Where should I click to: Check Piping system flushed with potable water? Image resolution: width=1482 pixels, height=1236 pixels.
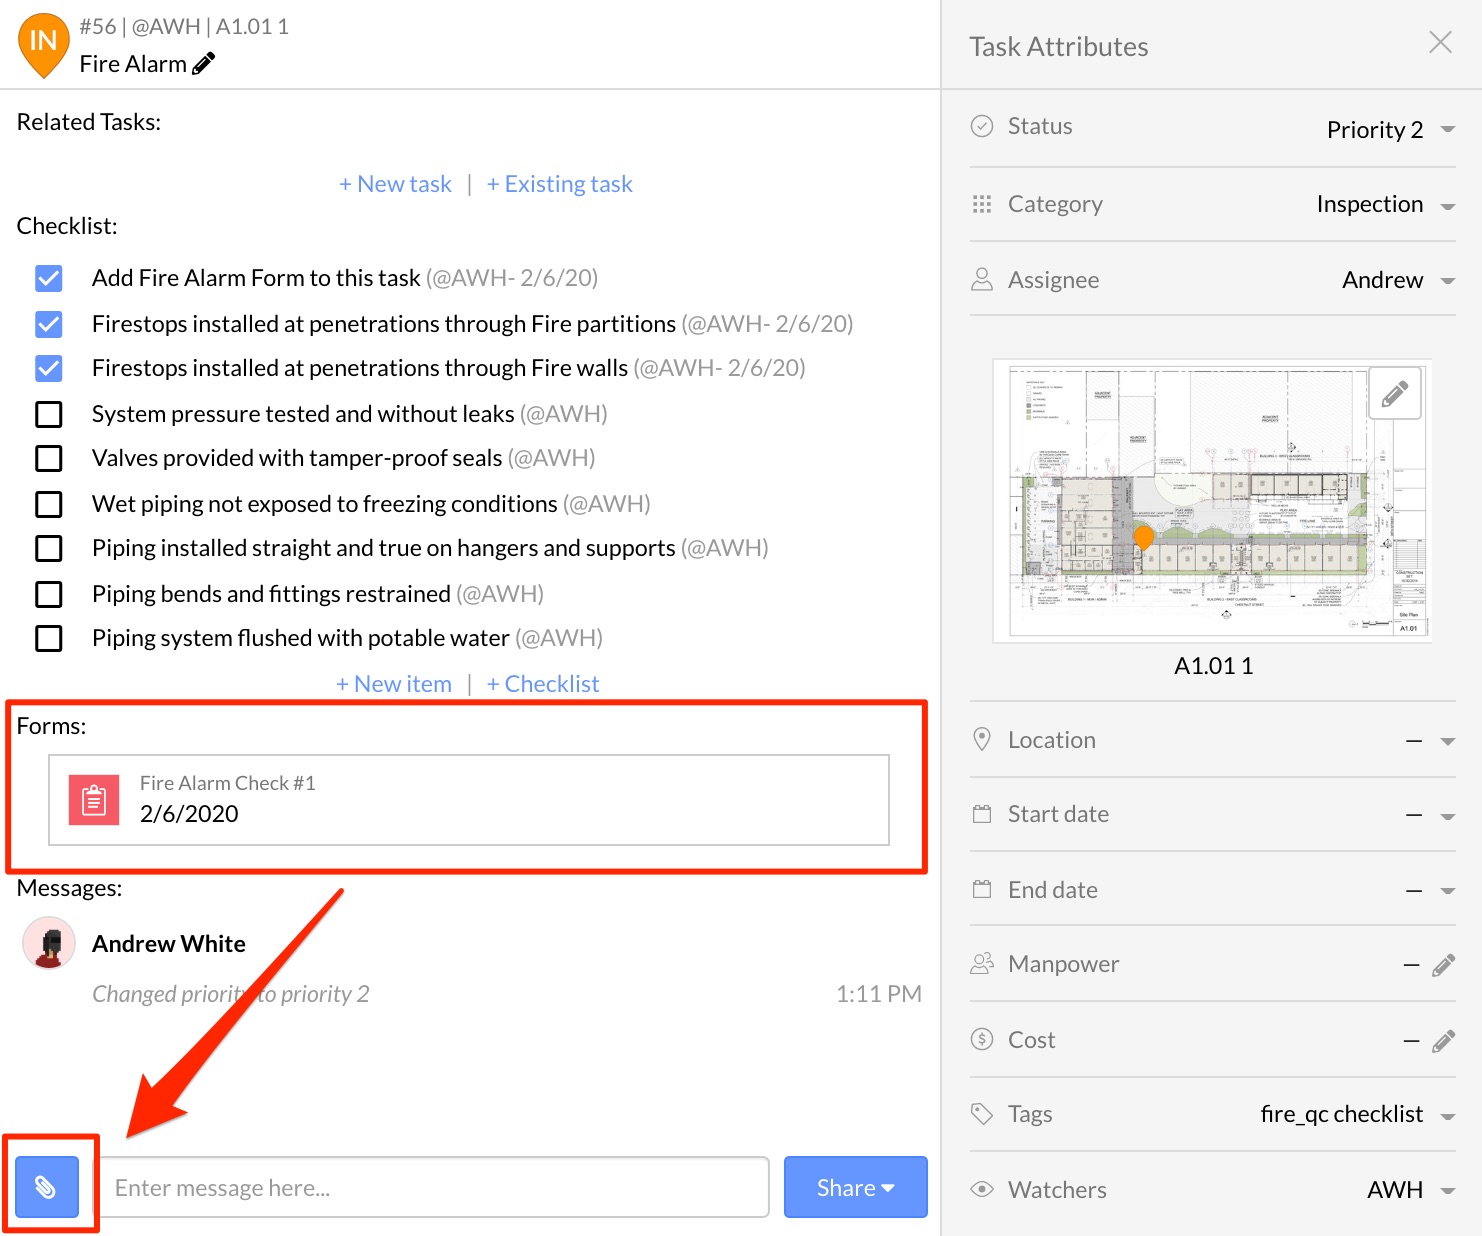tap(49, 638)
